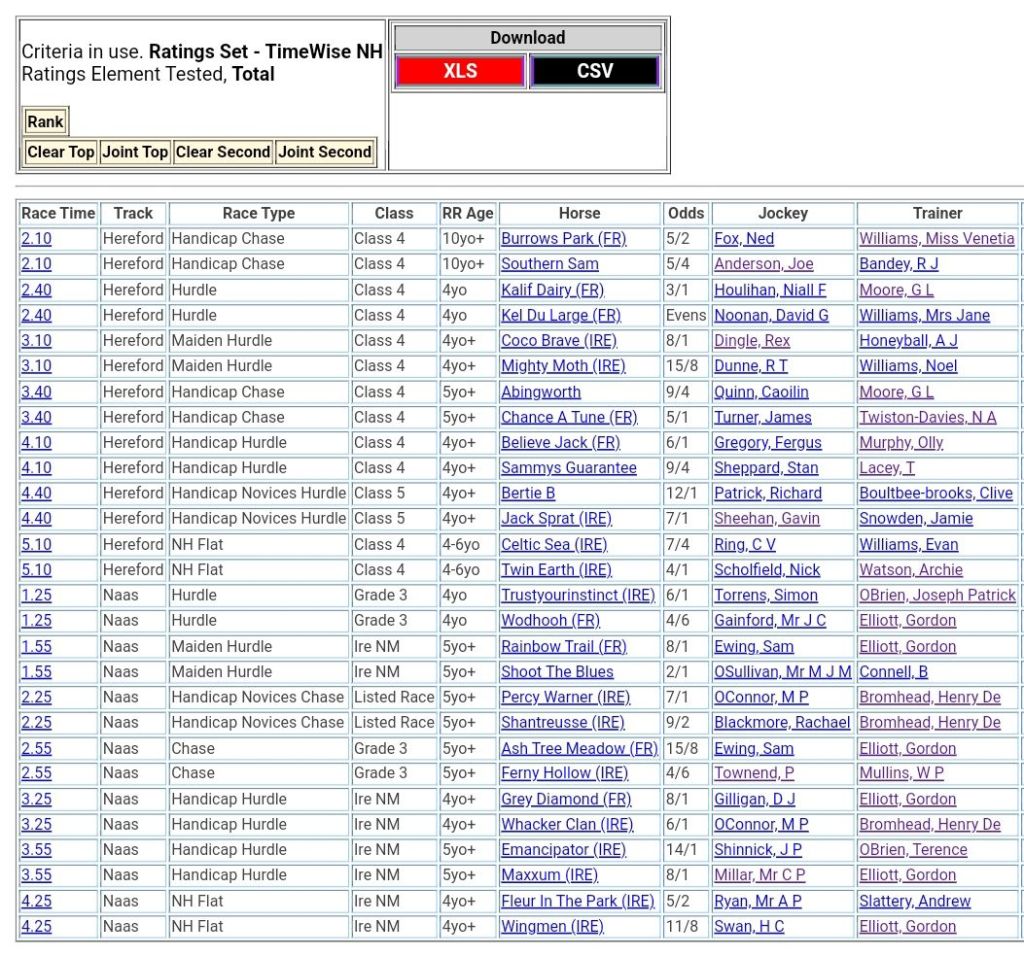Download the ratings as CSV
The height and width of the screenshot is (956, 1024).
pos(594,71)
